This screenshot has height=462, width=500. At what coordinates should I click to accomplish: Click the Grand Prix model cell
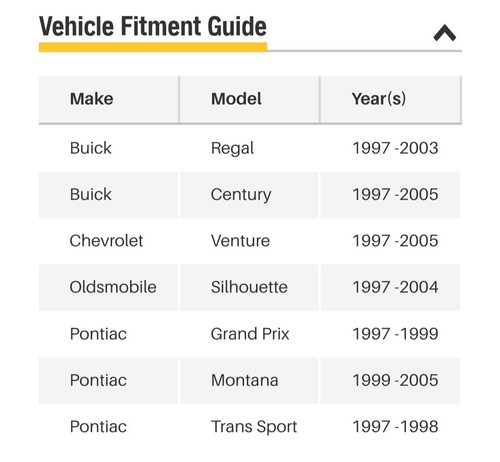(250, 334)
